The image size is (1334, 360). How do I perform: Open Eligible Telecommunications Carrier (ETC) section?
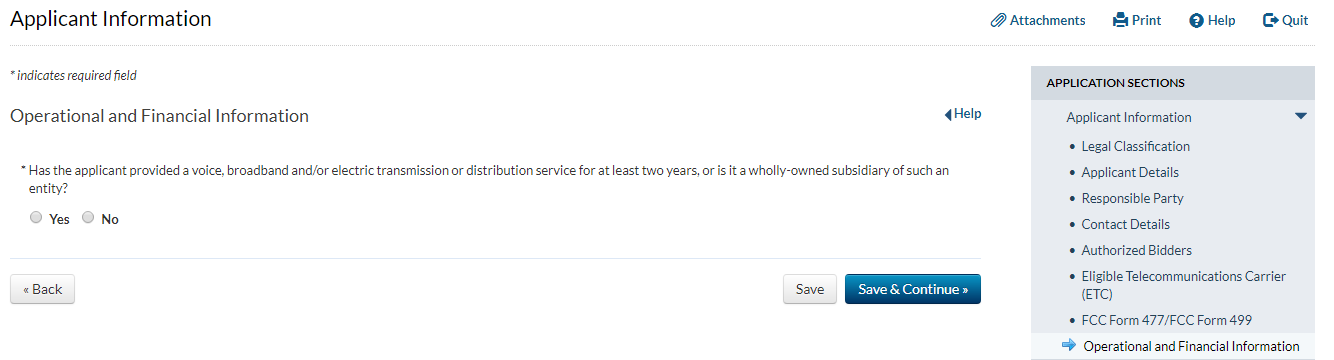click(x=1183, y=285)
